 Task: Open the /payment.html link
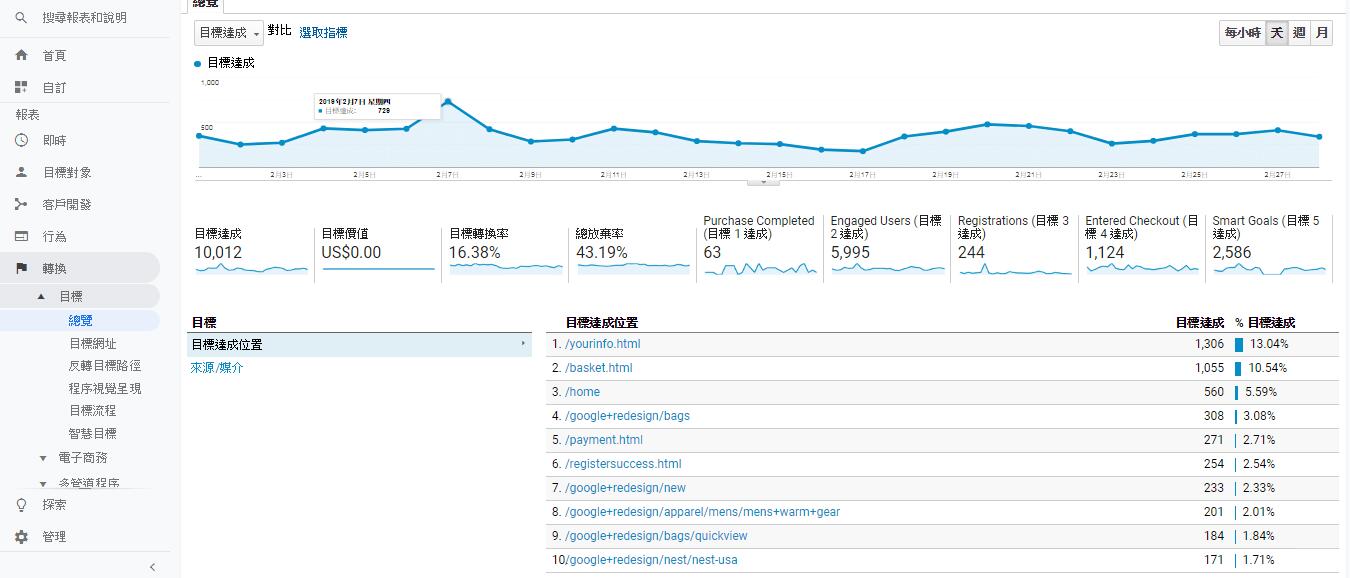click(x=604, y=440)
